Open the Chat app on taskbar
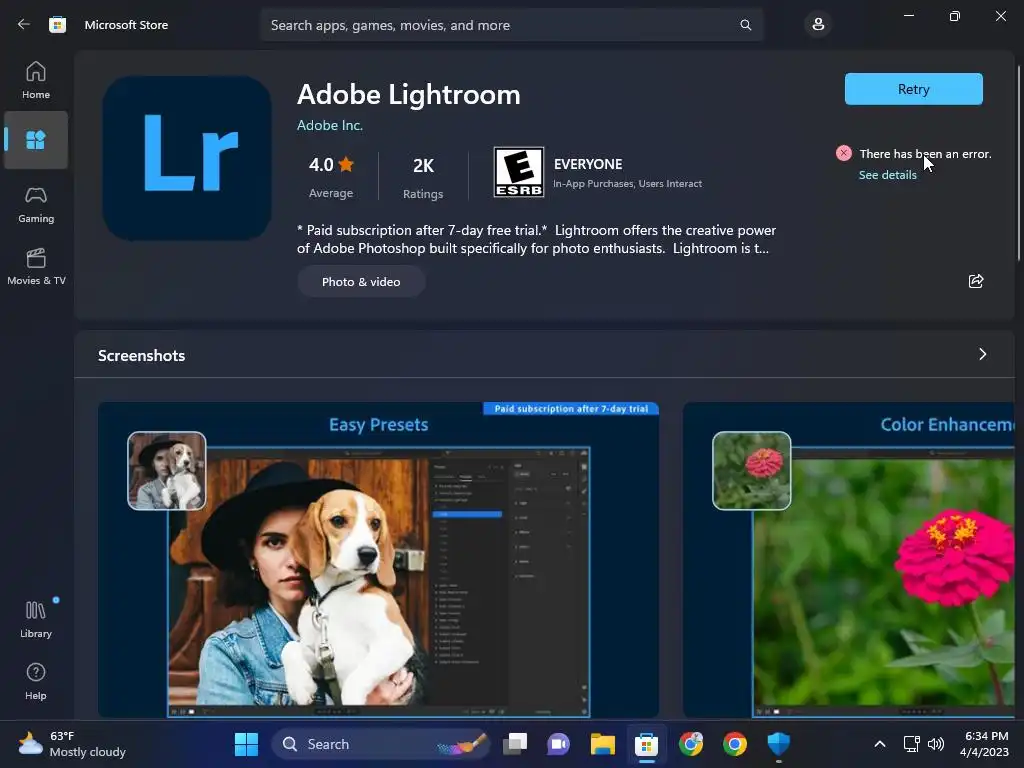The image size is (1024, 768). (x=559, y=744)
